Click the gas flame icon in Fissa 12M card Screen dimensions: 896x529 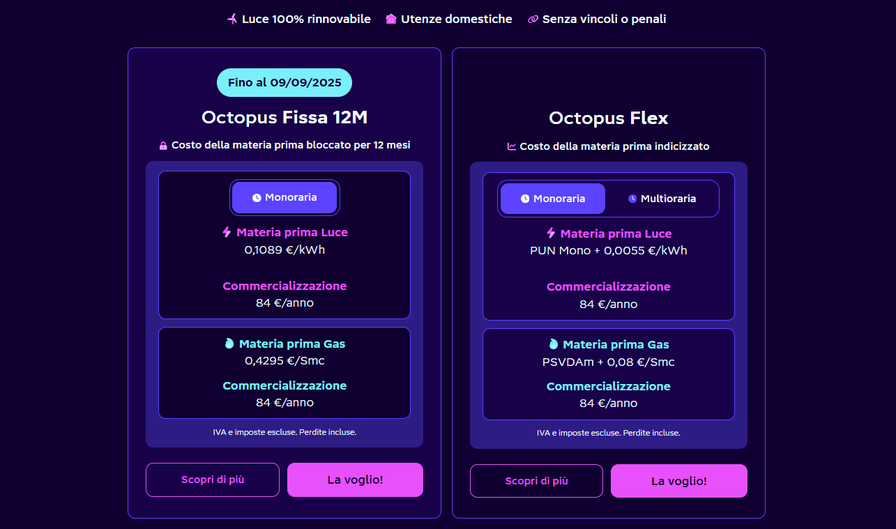pyautogui.click(x=229, y=344)
